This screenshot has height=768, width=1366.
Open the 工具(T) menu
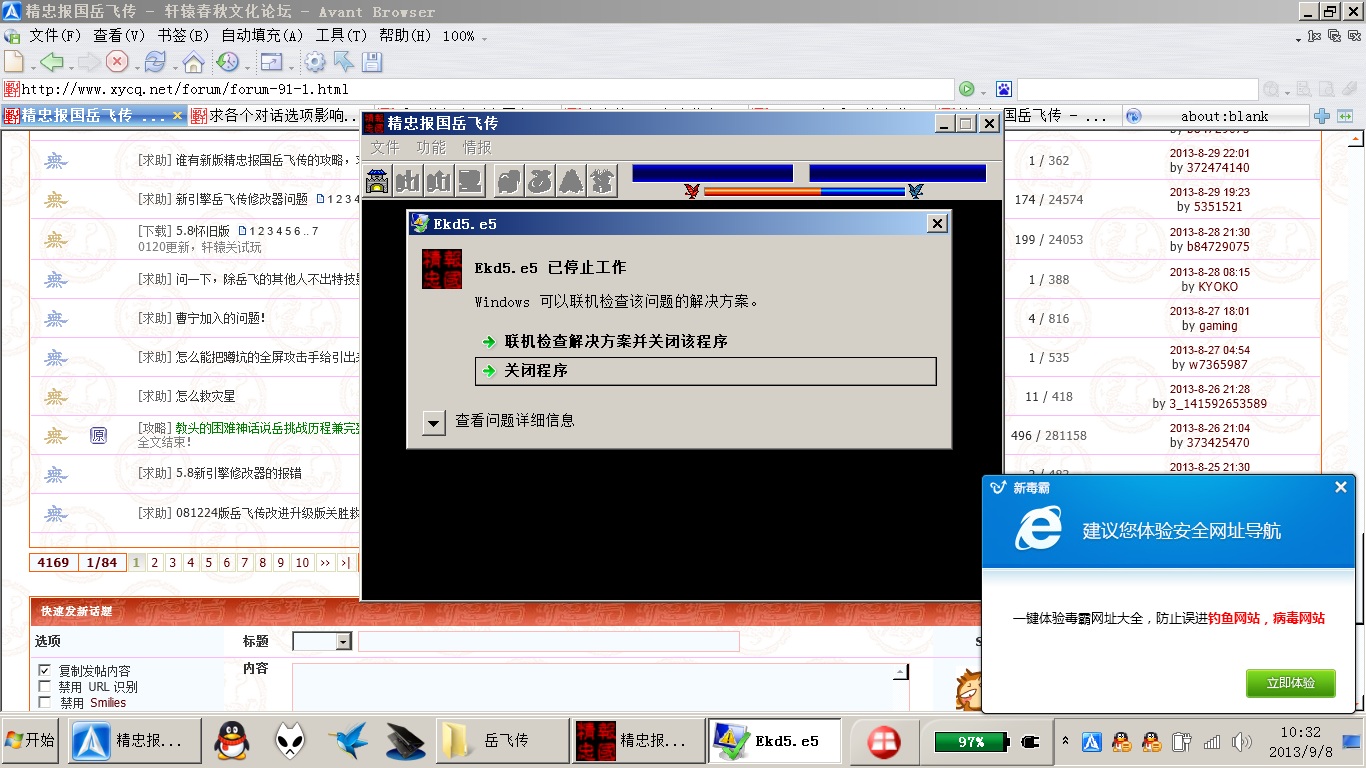341,36
